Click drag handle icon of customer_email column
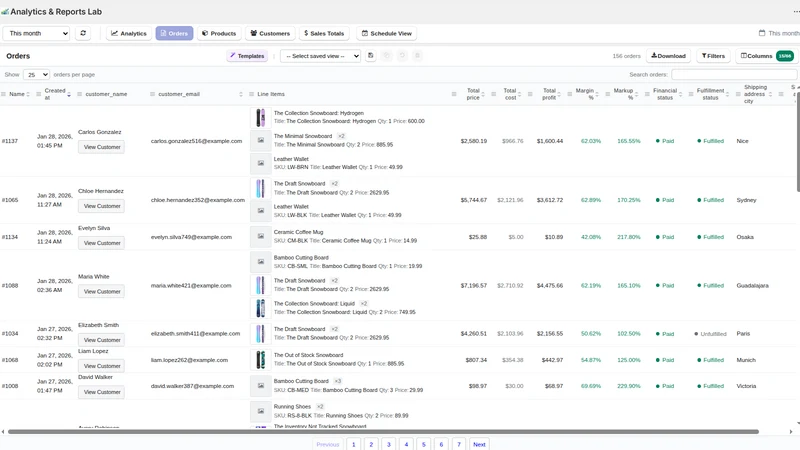 [x=153, y=94]
